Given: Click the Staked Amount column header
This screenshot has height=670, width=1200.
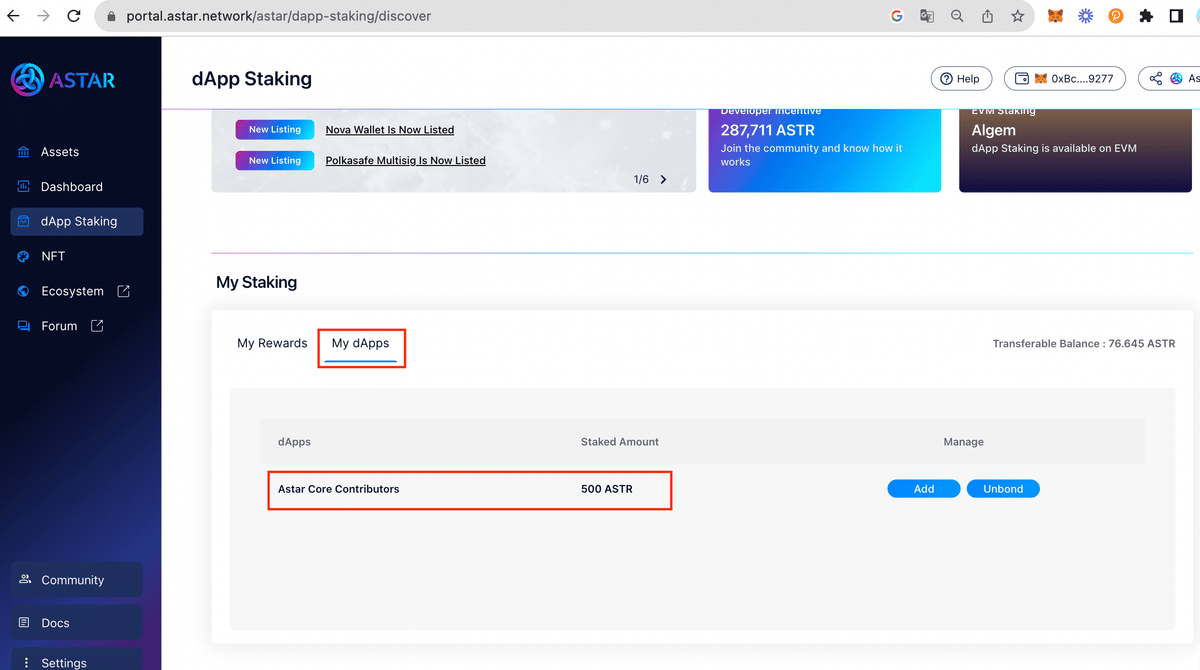Looking at the screenshot, I should [x=620, y=442].
